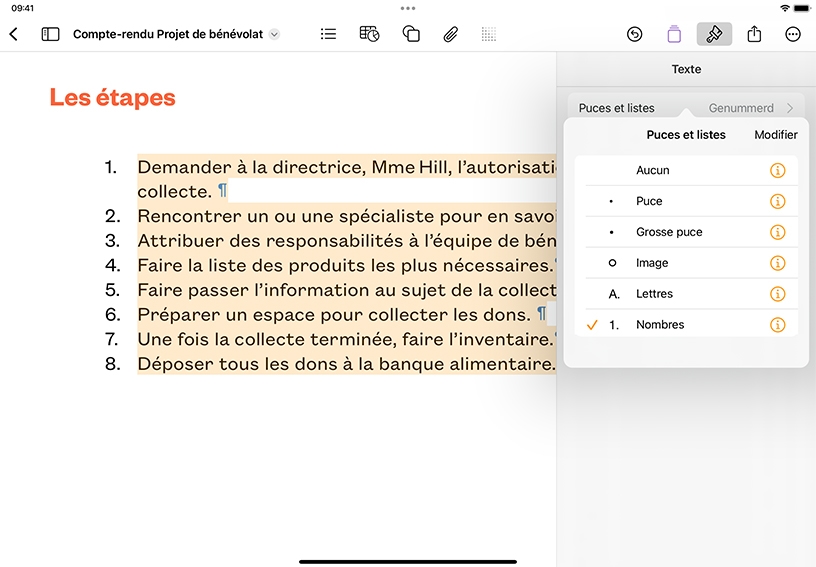
Task: Open info for the Lettres style
Action: click(x=777, y=294)
